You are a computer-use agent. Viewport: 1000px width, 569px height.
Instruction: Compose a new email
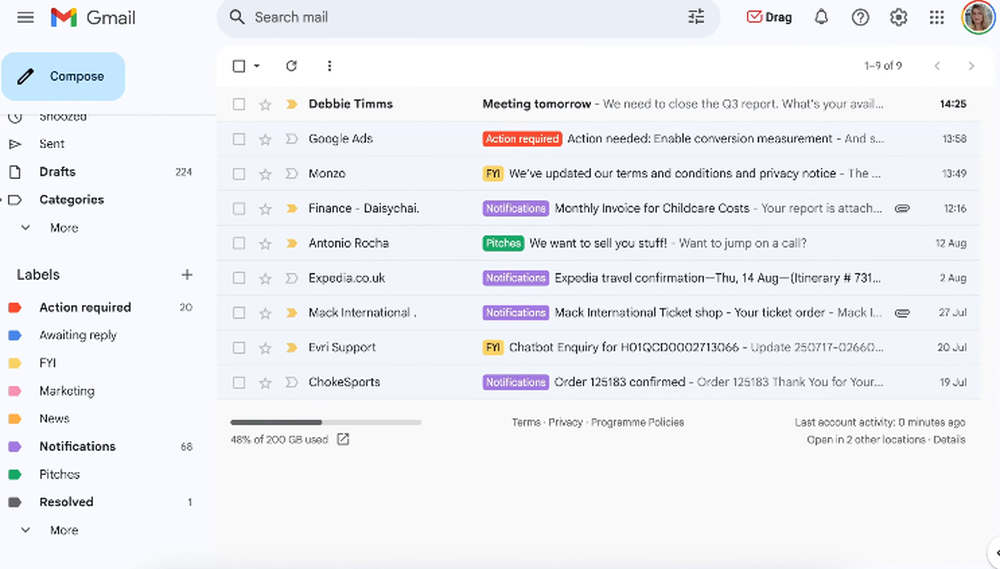click(x=63, y=77)
